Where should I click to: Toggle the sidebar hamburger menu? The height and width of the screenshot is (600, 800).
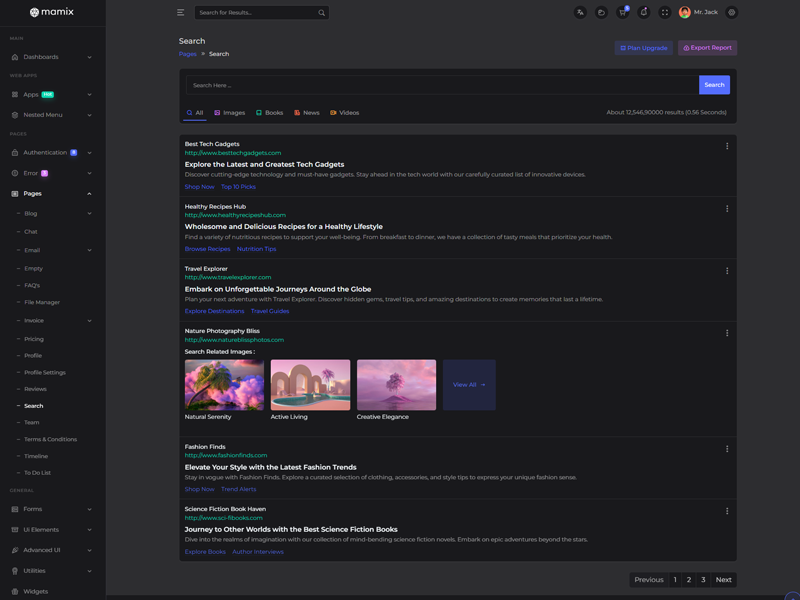(x=181, y=13)
